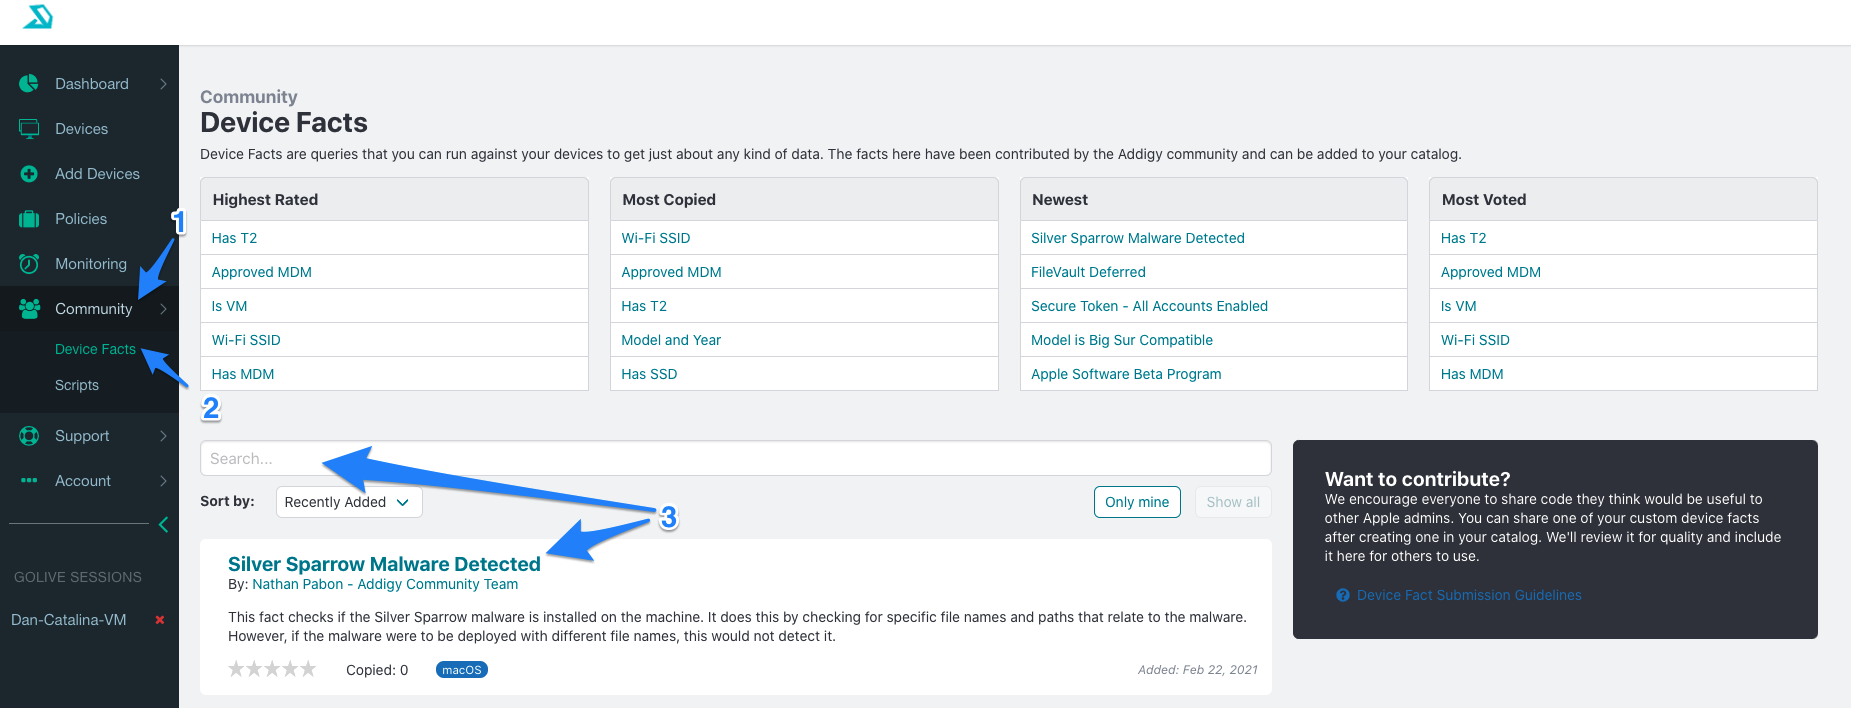Click the Added: Feb 22, 2021 date
The image size is (1851, 708).
point(1198,670)
